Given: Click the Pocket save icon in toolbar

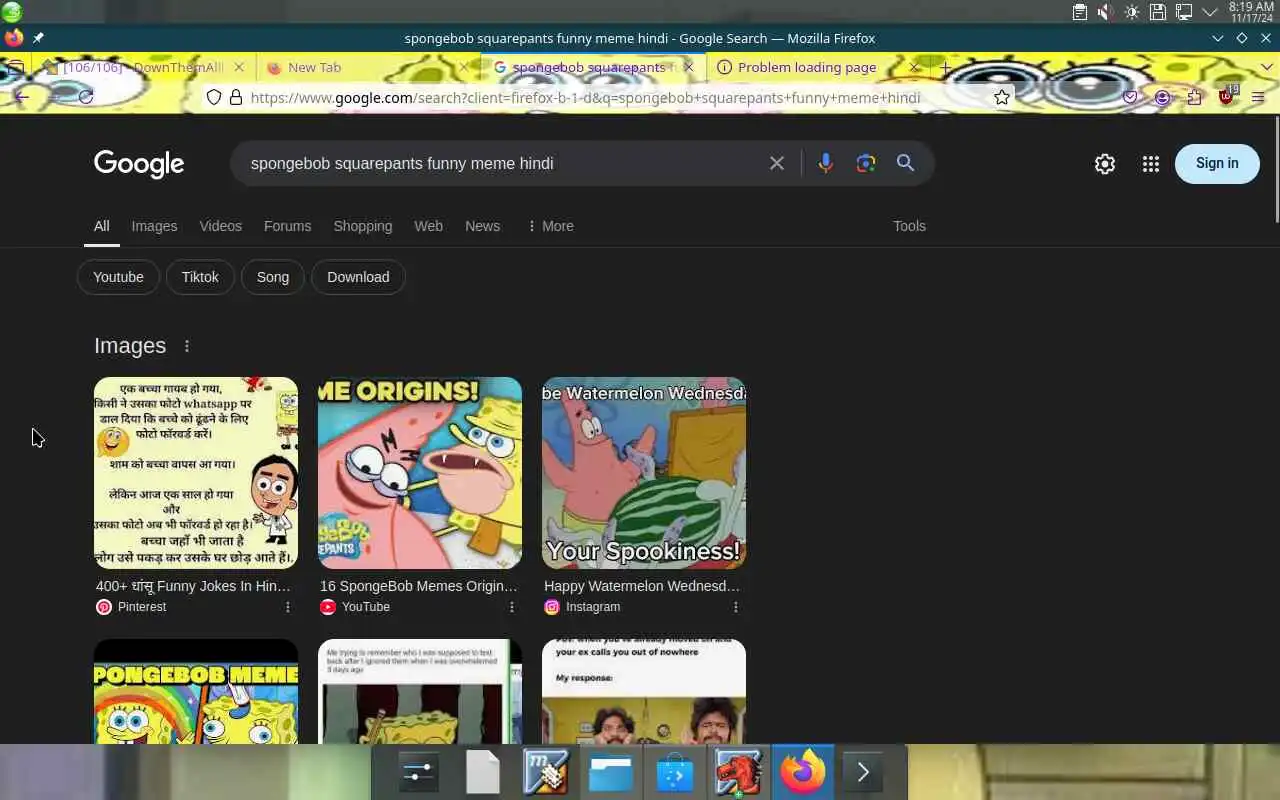Looking at the screenshot, I should click(1130, 97).
